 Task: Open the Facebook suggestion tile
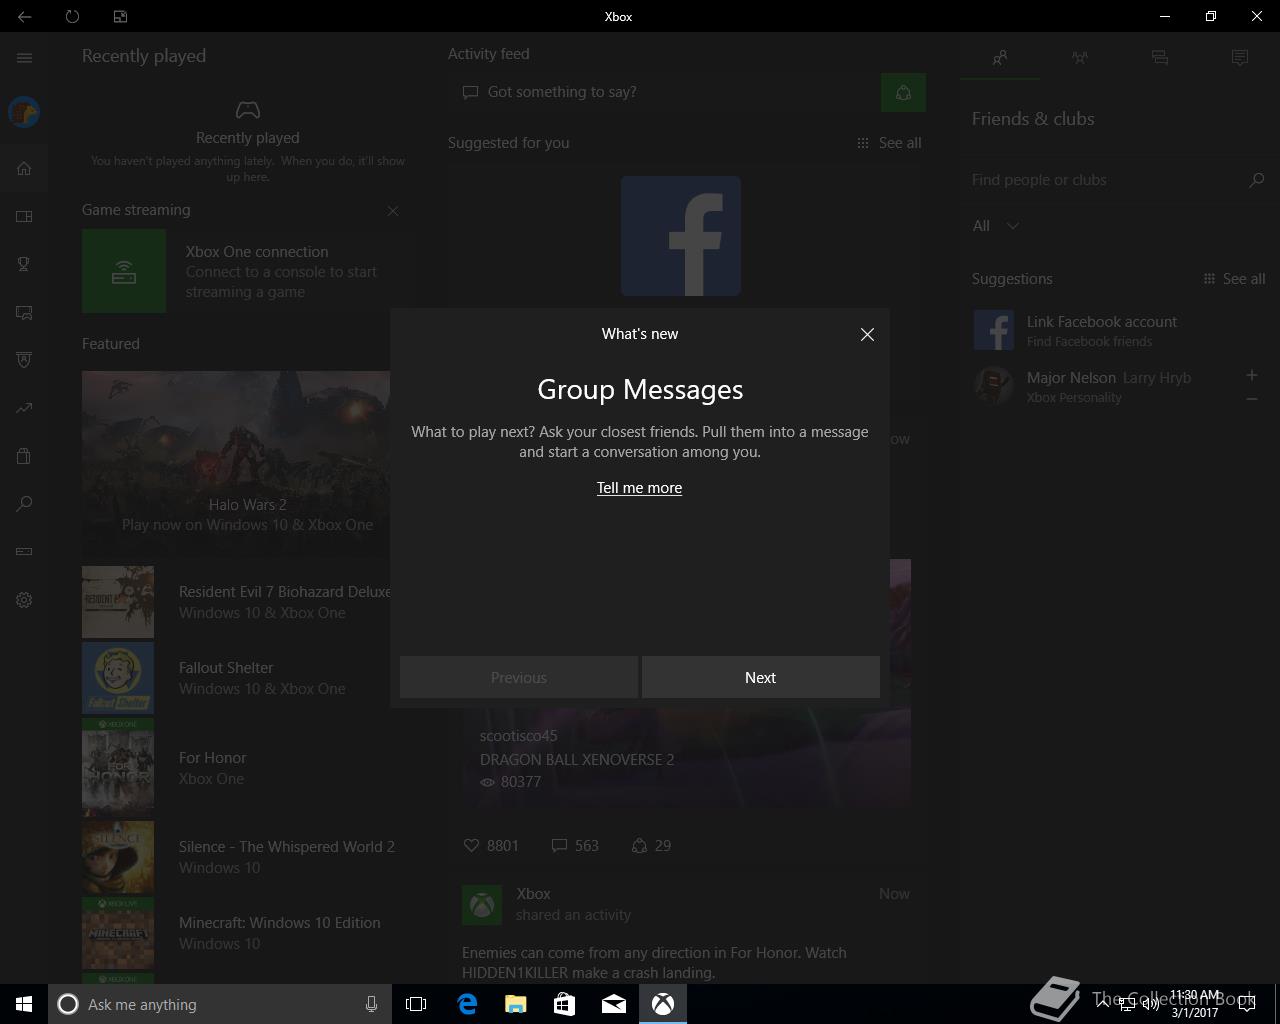tap(681, 236)
